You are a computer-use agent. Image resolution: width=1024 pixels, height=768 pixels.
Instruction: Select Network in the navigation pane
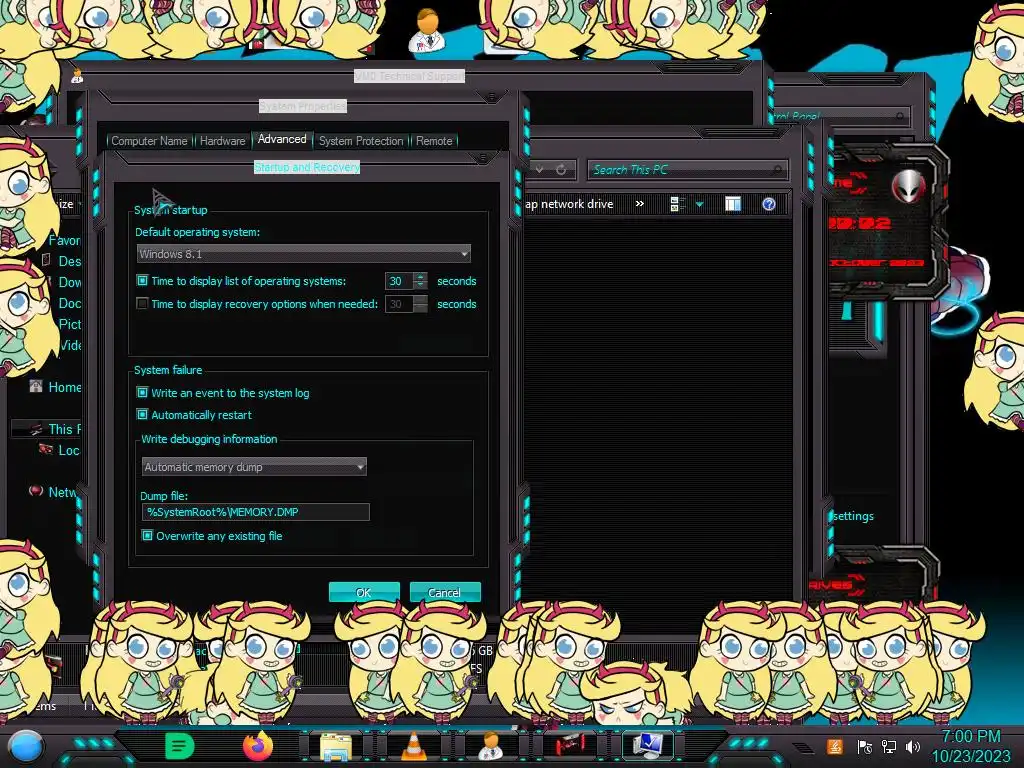62,492
